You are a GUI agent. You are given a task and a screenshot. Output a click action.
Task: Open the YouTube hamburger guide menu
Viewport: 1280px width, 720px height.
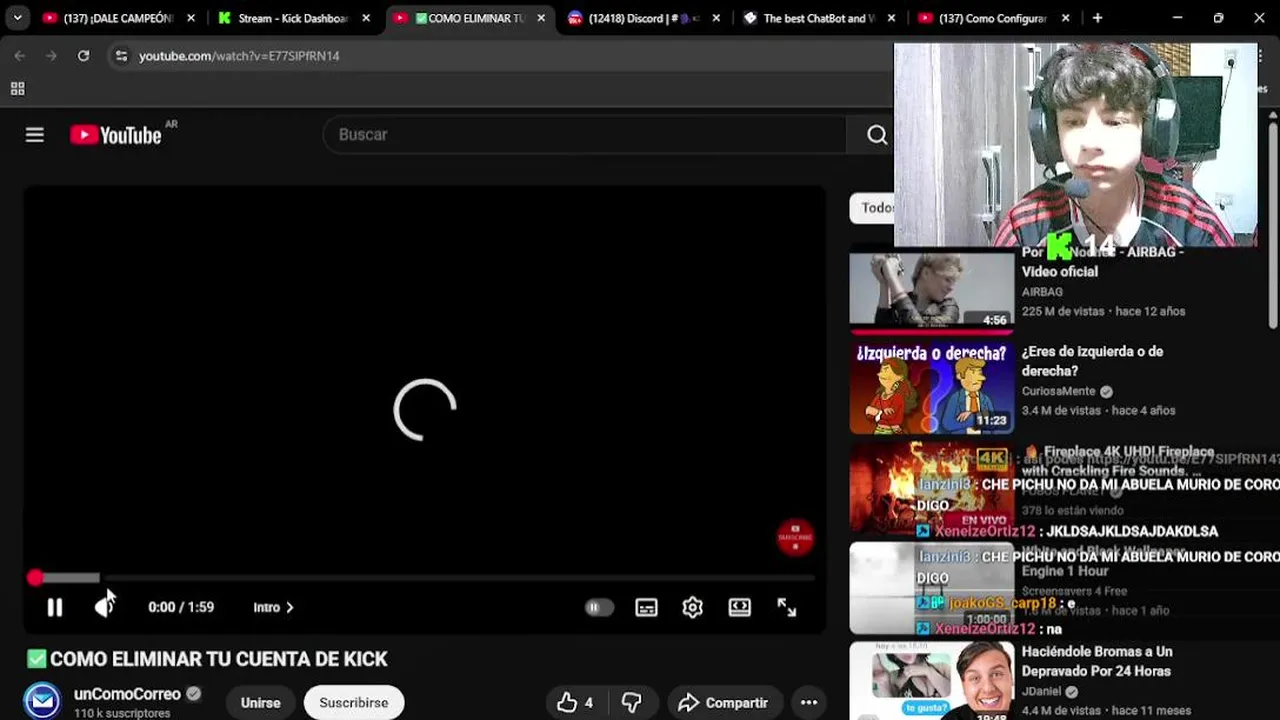pos(35,135)
